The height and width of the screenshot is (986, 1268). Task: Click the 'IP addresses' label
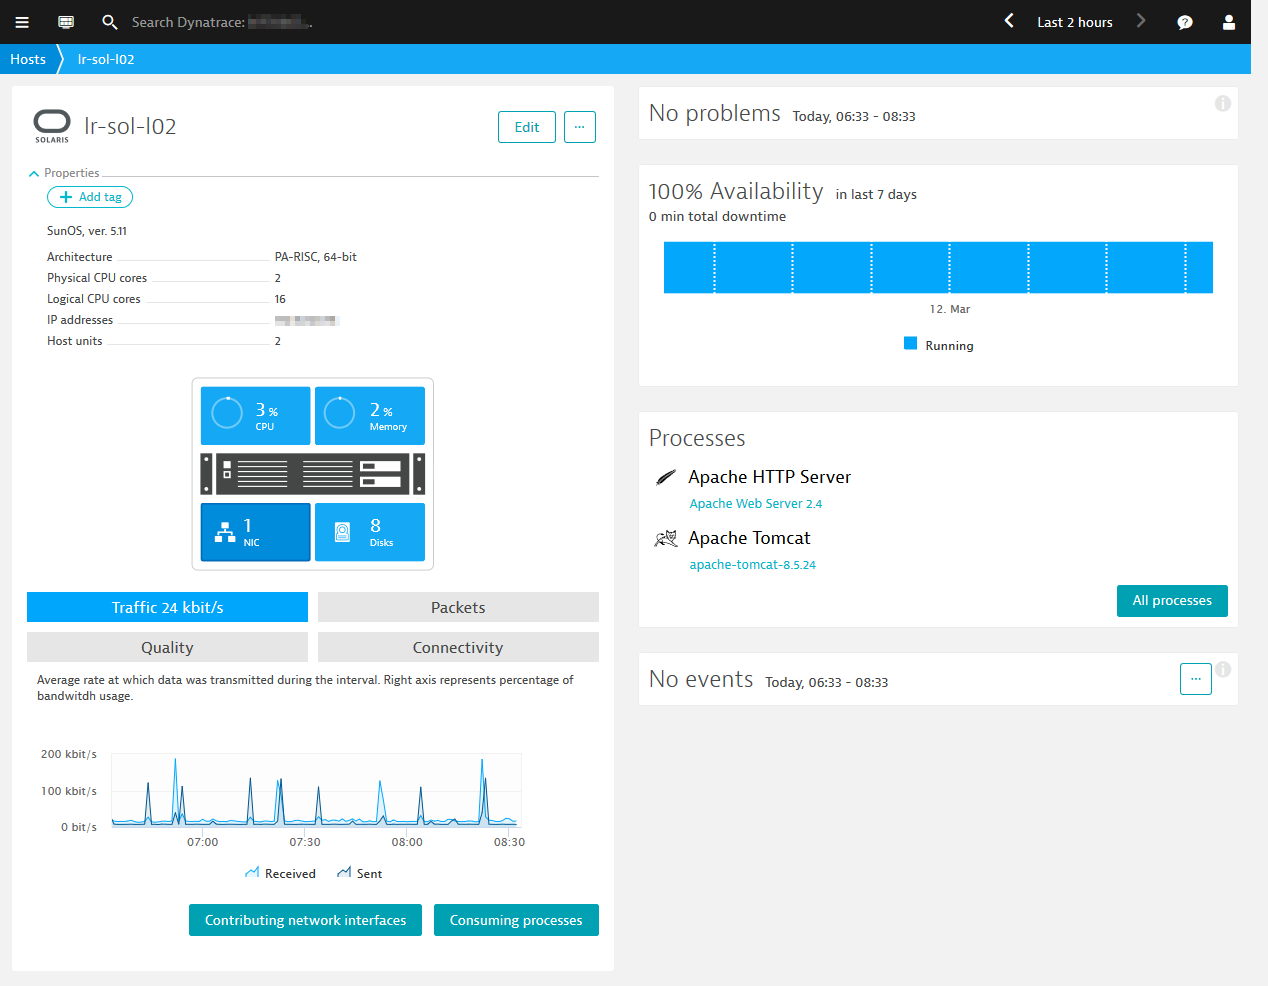[x=80, y=320]
